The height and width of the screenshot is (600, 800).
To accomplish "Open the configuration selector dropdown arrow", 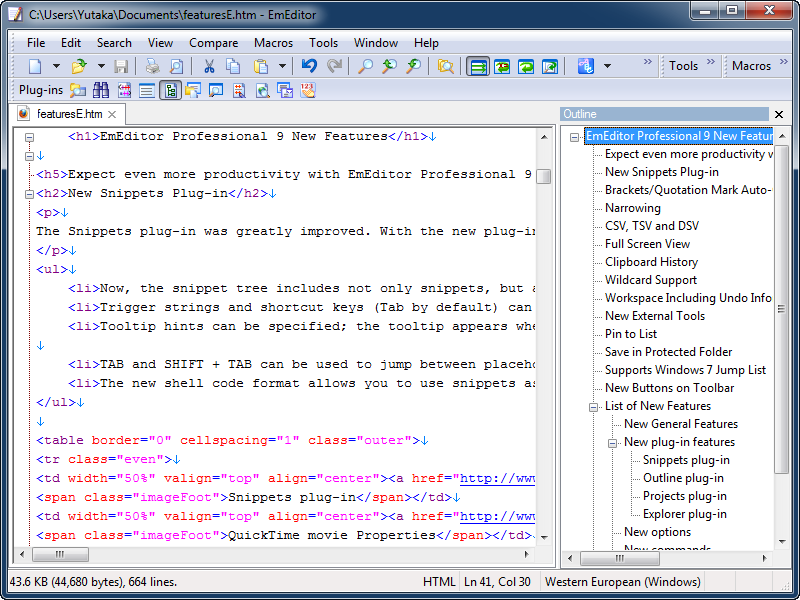I will pos(607,66).
